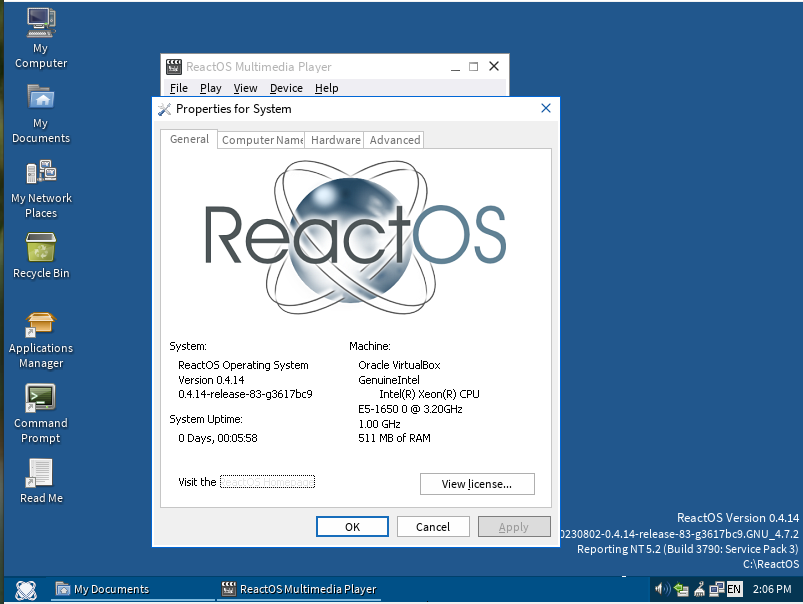Viewport: 803px width, 604px height.
Task: Open the File menu in Multimedia Player
Action: pyautogui.click(x=179, y=88)
